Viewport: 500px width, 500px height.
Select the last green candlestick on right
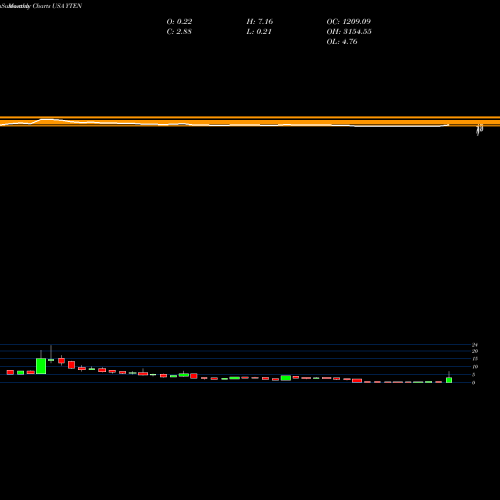(x=449, y=380)
